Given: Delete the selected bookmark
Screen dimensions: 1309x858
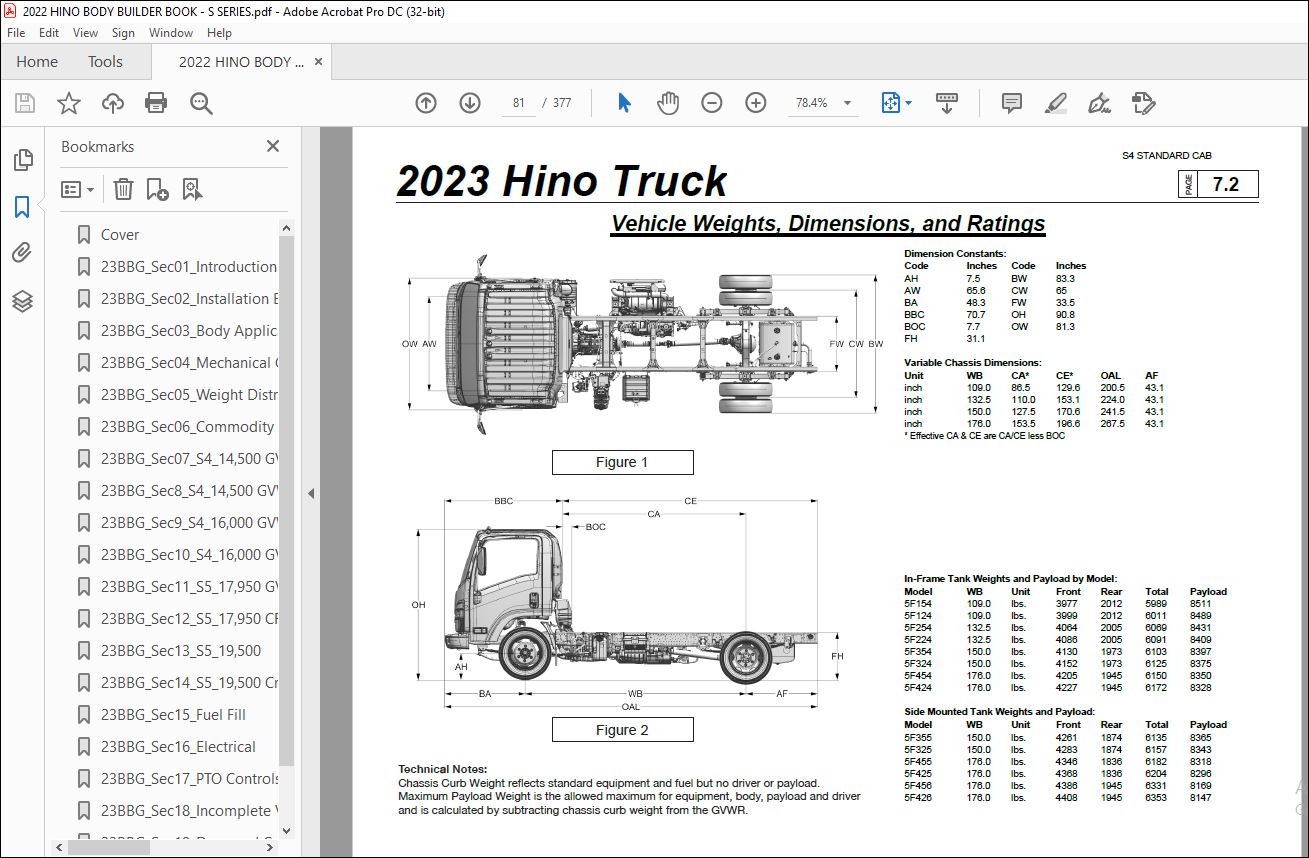Looking at the screenshot, I should tap(123, 189).
